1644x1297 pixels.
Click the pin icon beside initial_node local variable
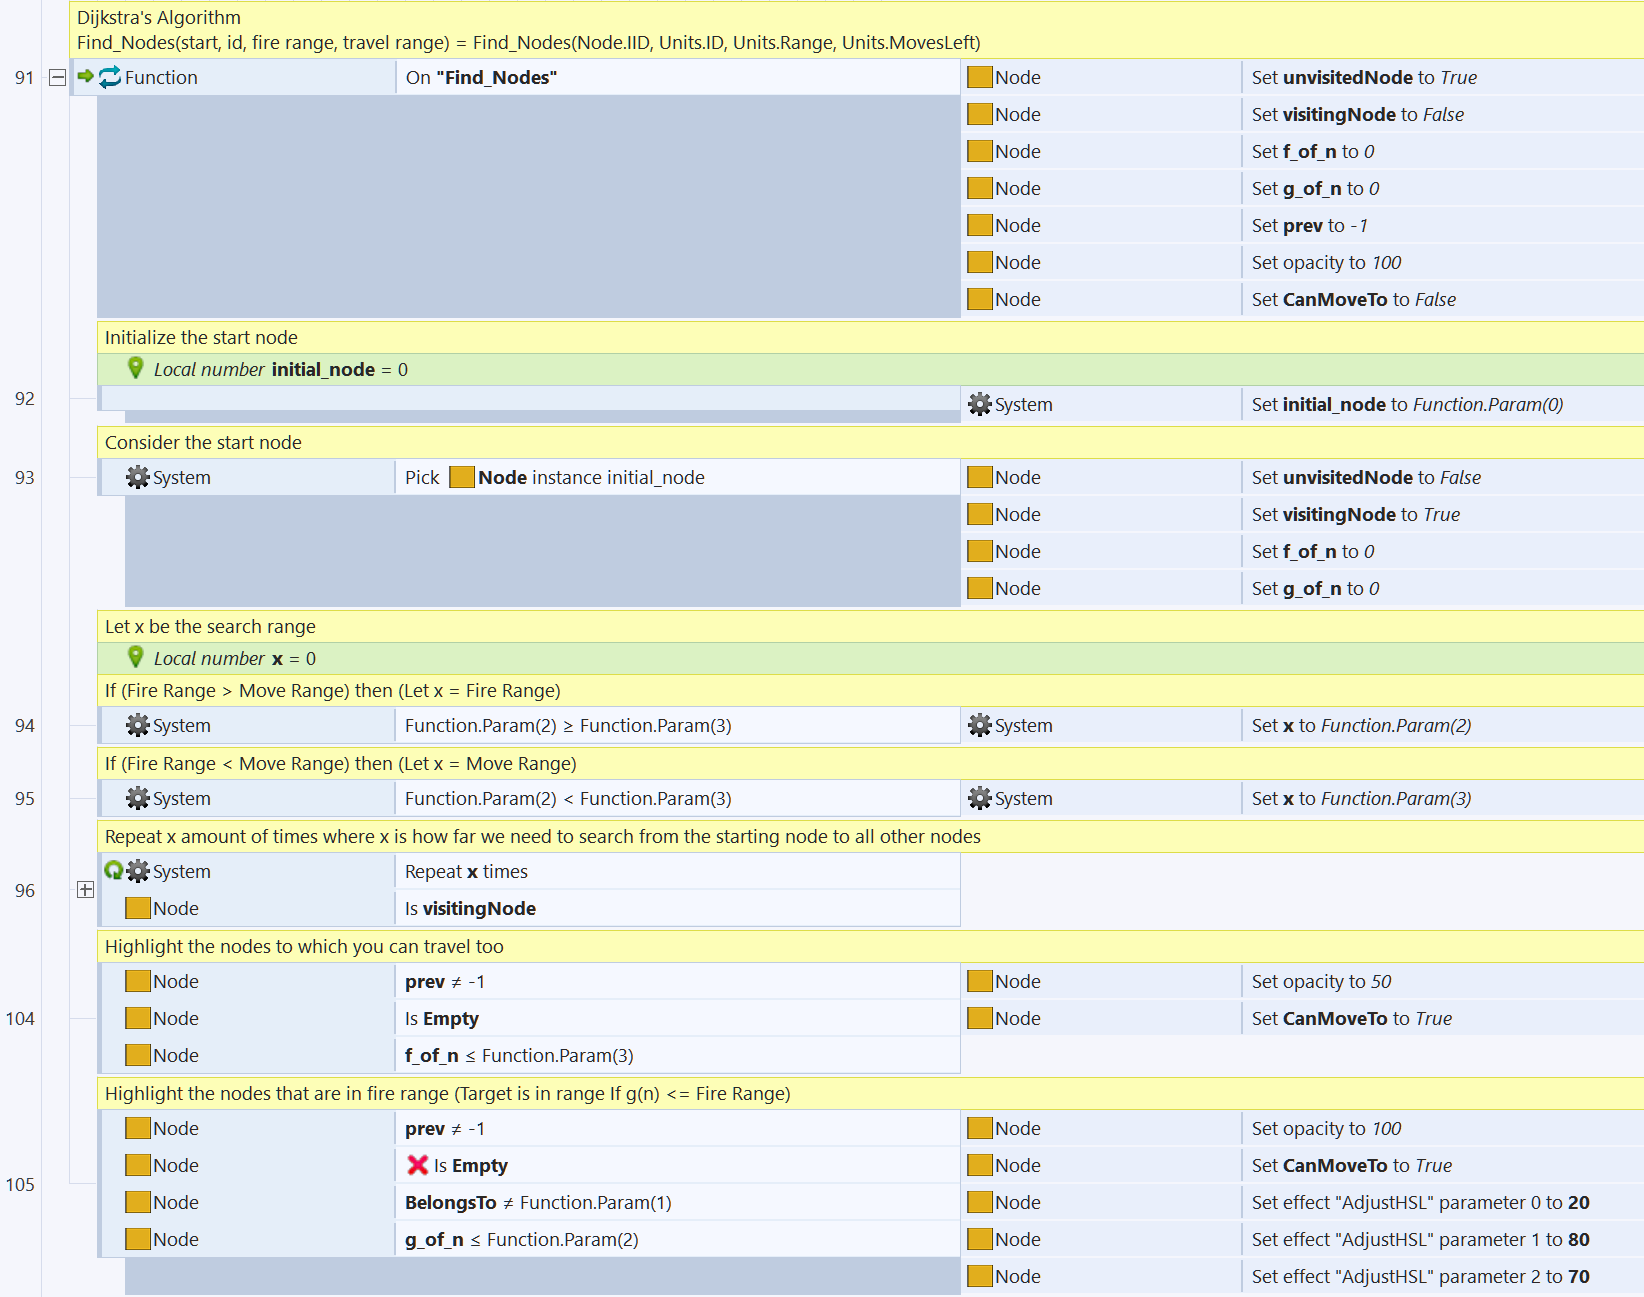click(136, 369)
